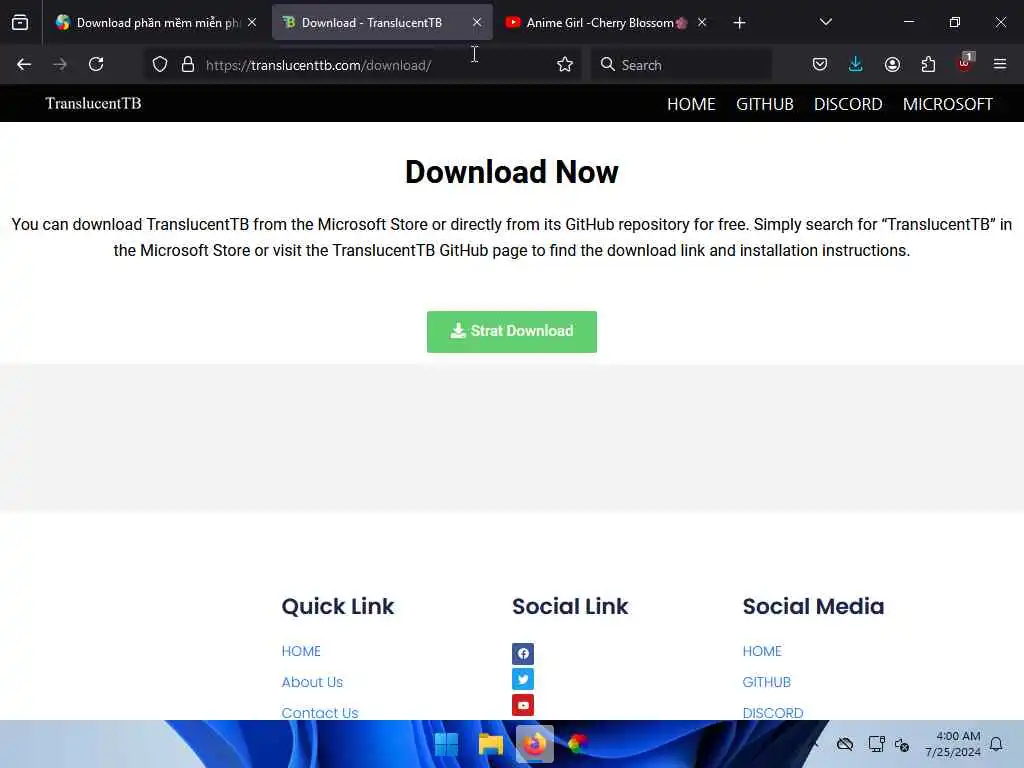Open Contact Us under Quick Link

320,712
